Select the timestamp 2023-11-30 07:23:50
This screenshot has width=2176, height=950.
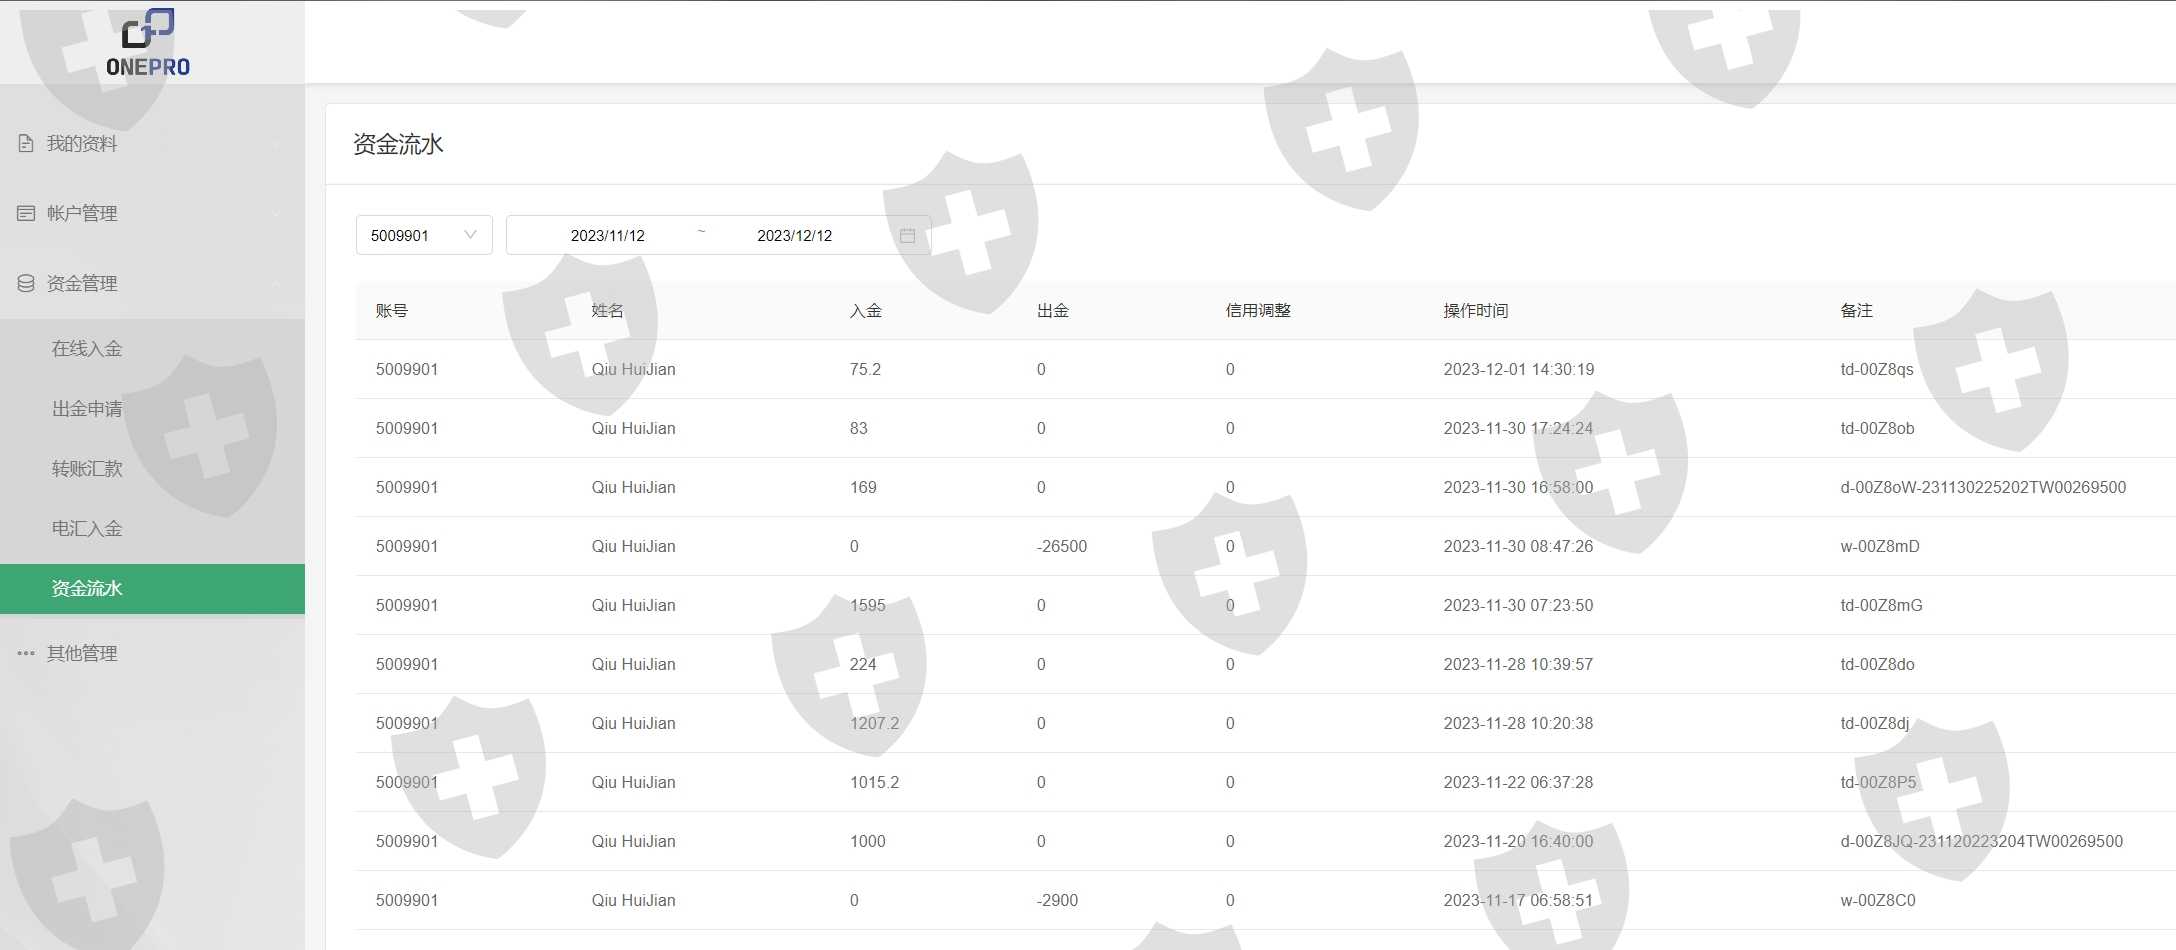pyautogui.click(x=1518, y=605)
